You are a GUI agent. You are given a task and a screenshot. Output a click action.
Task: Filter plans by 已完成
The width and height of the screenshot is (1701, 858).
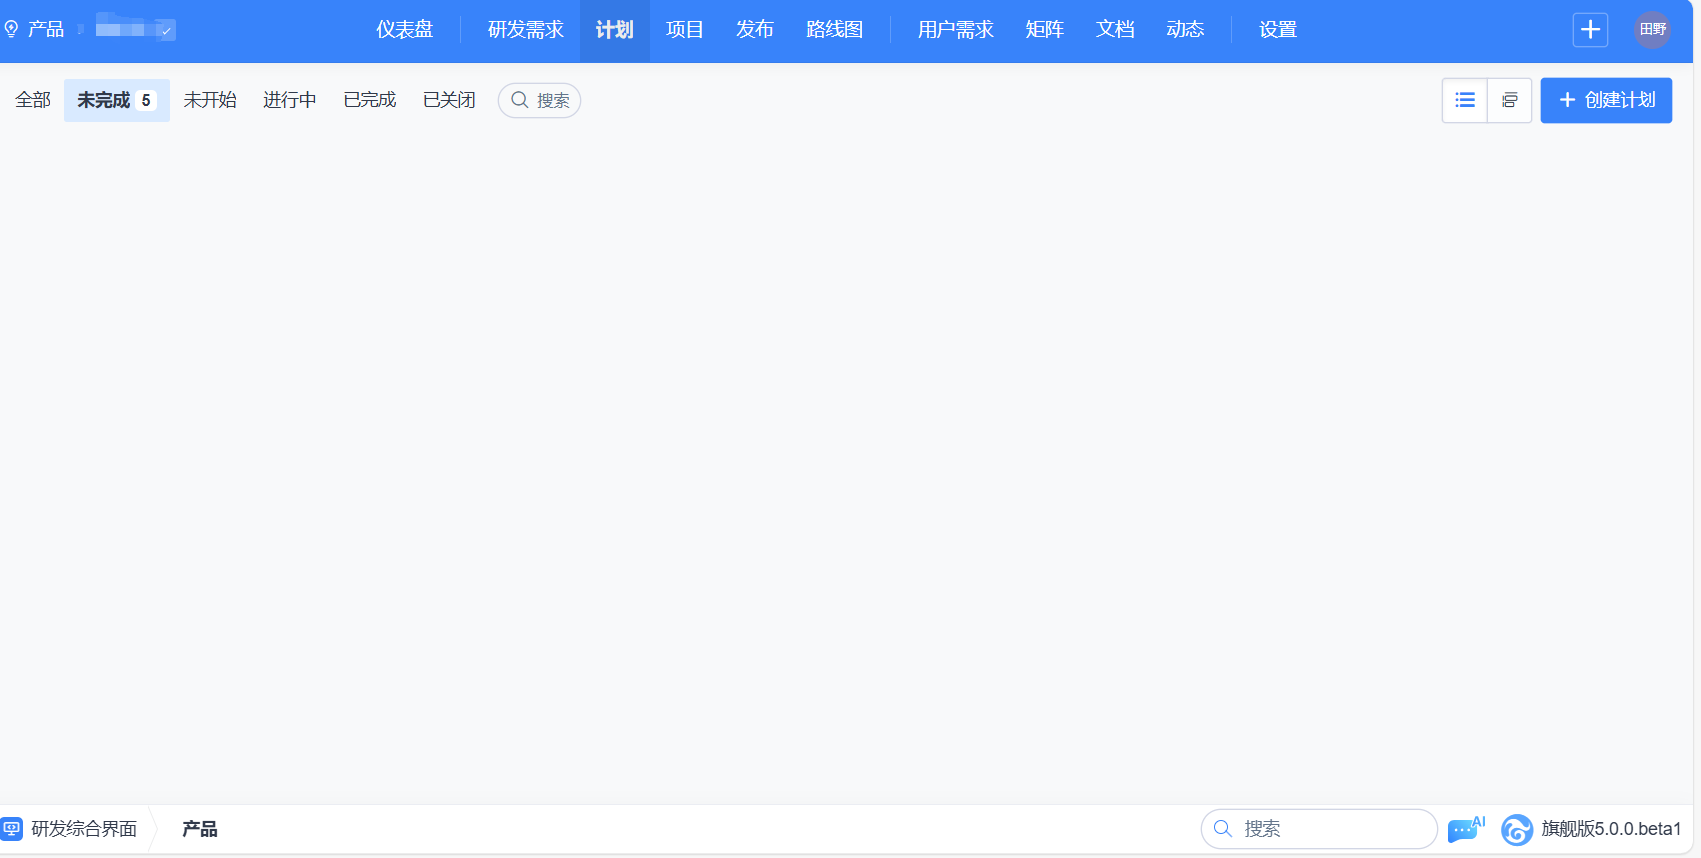click(x=370, y=100)
